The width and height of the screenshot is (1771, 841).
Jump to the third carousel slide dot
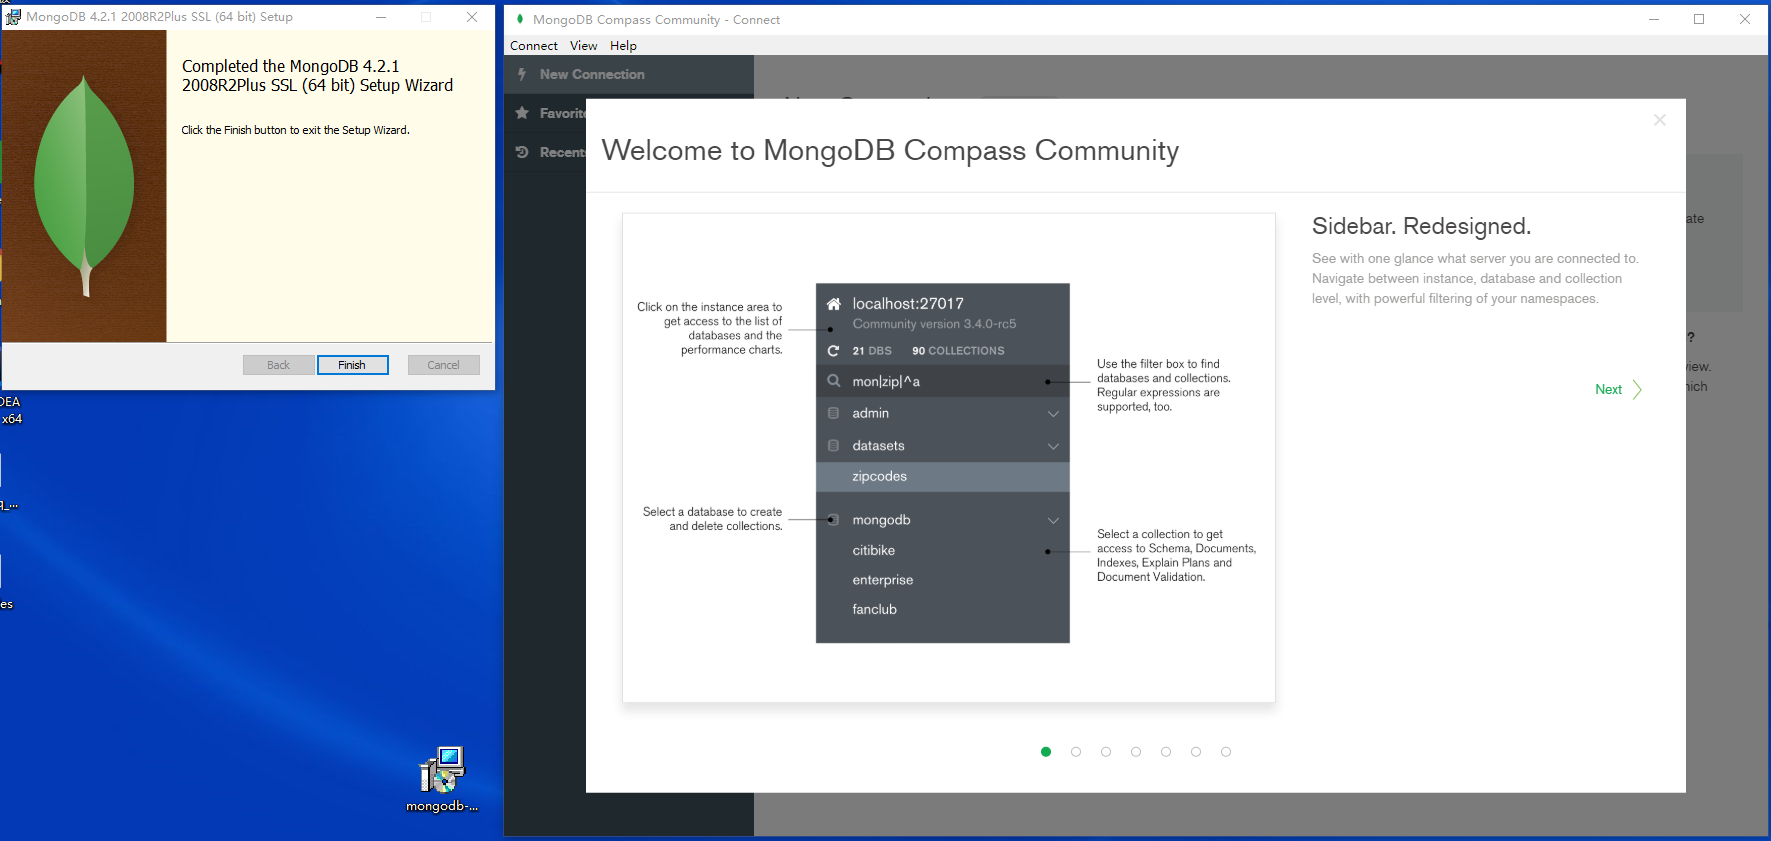(x=1106, y=752)
